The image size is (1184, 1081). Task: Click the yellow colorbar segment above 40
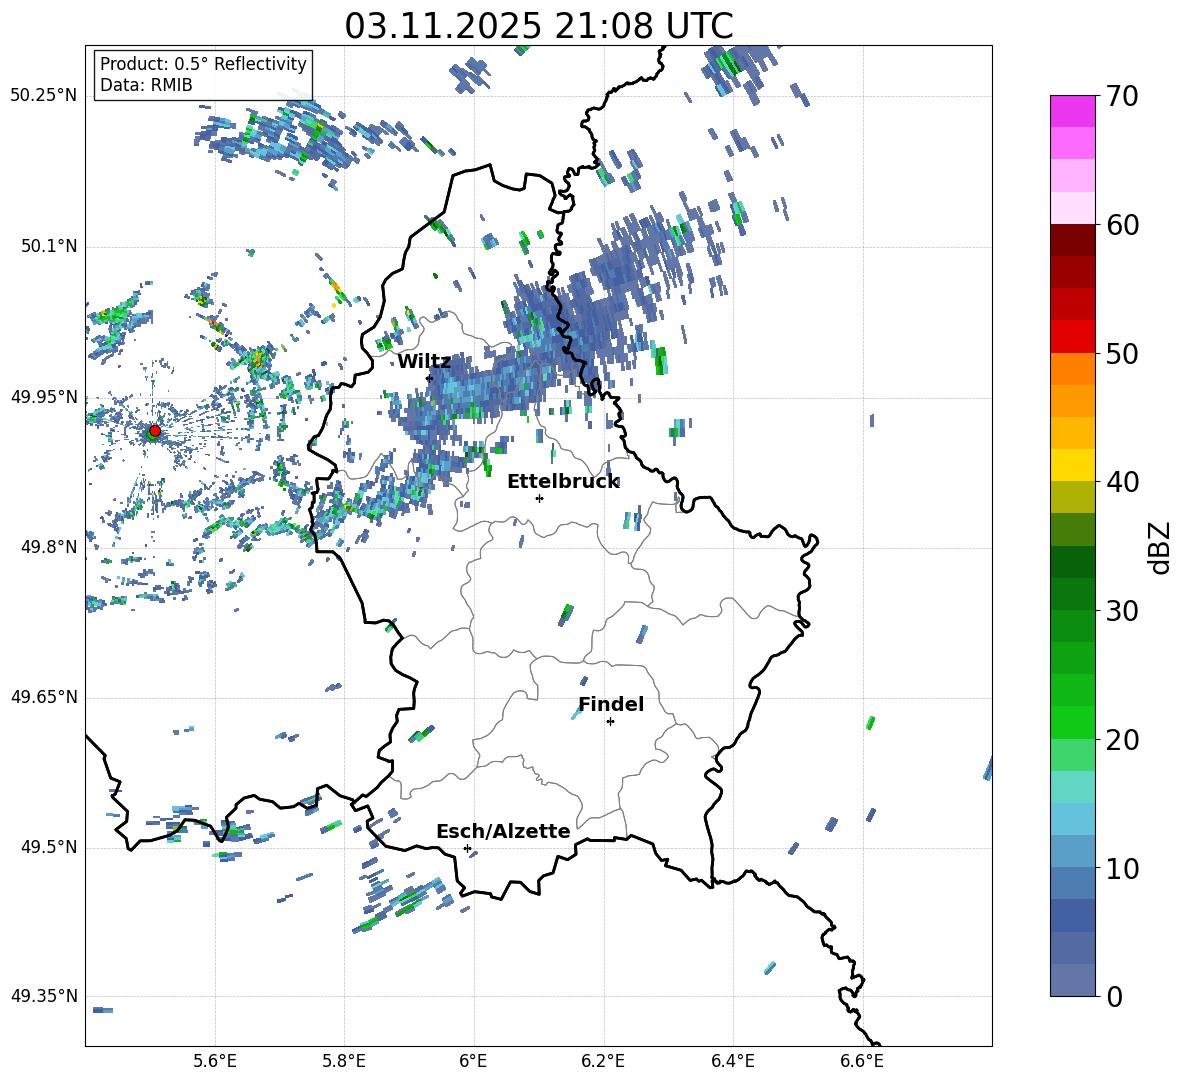(1072, 465)
